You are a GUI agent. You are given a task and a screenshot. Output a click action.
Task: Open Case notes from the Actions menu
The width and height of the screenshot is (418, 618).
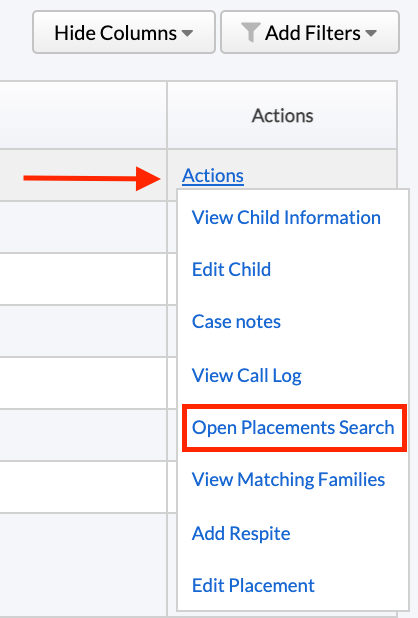click(236, 322)
